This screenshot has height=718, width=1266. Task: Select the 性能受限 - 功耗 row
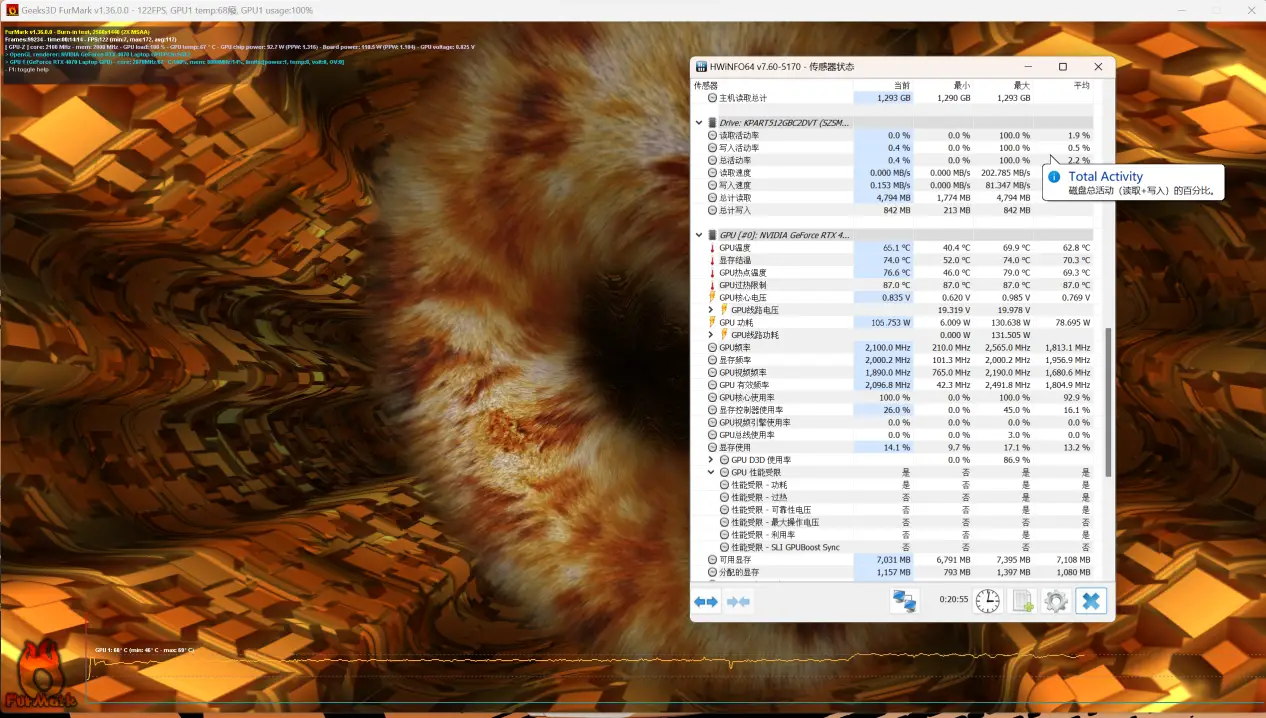pyautogui.click(x=893, y=485)
